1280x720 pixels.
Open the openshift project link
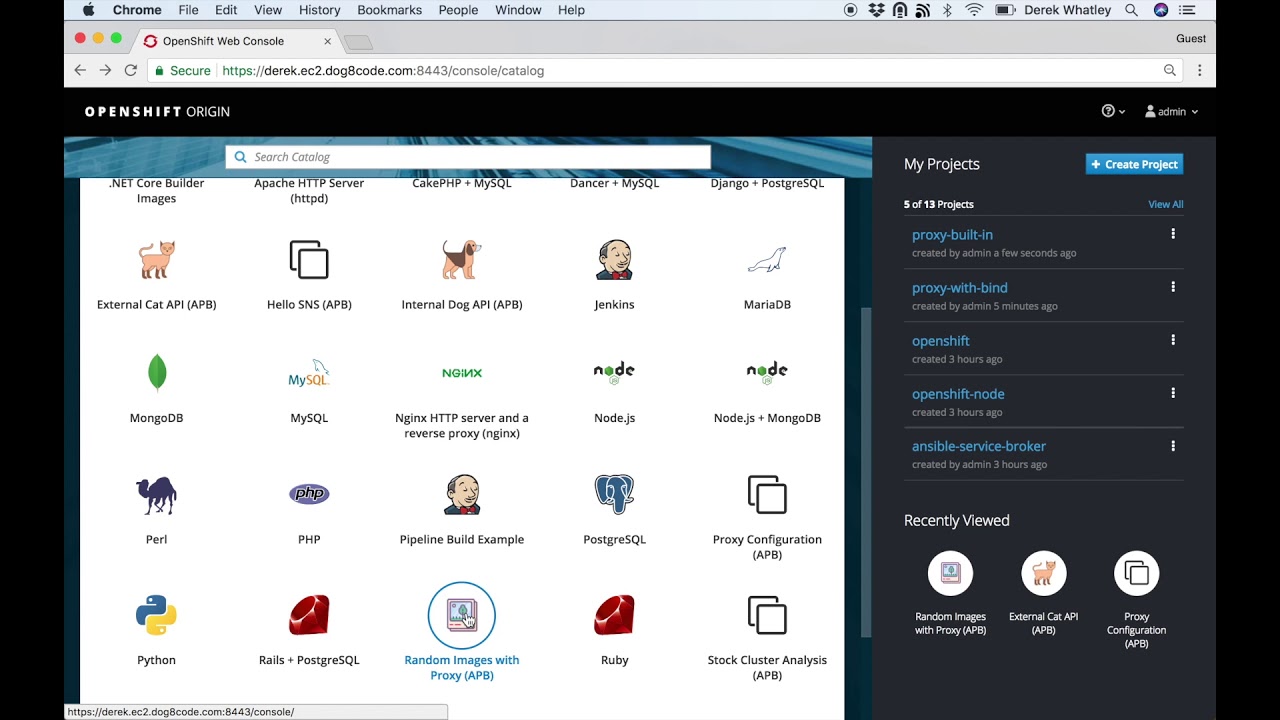(941, 341)
